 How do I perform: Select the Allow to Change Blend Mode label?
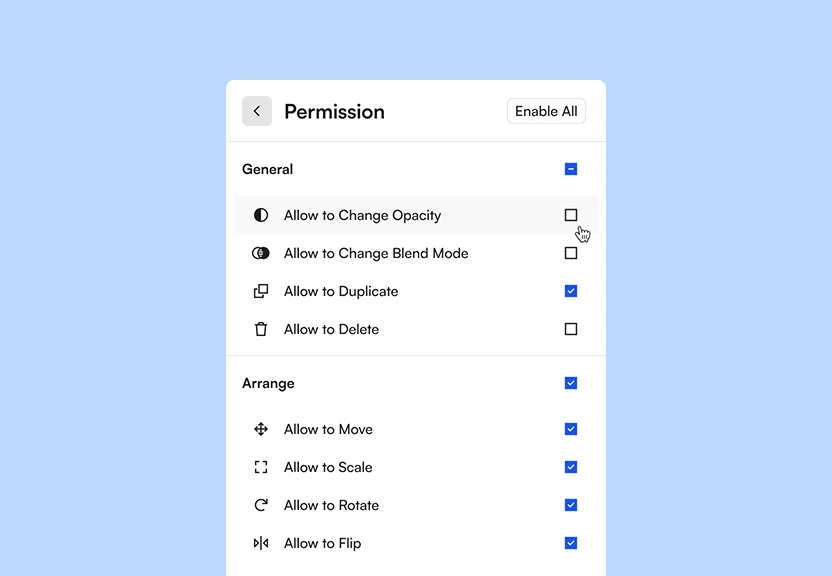[376, 254]
